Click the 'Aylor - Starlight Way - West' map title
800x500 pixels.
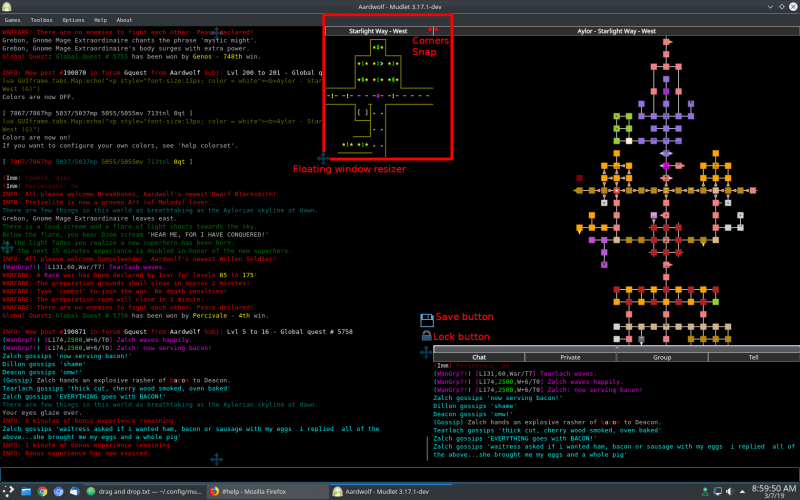tap(616, 31)
